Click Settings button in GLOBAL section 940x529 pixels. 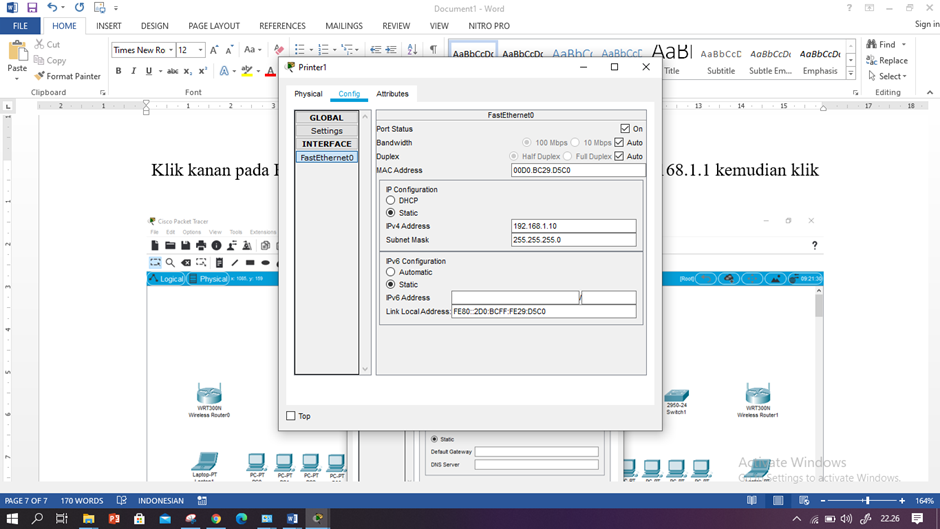pos(327,131)
